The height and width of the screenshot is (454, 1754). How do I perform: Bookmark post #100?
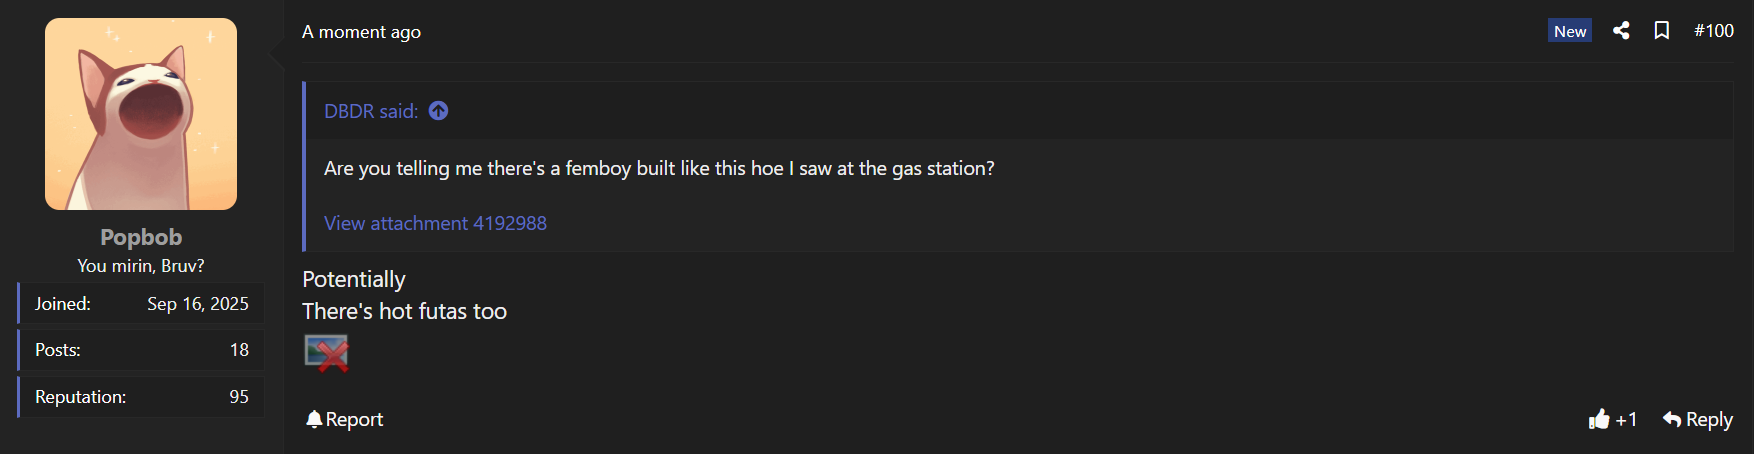pyautogui.click(x=1662, y=31)
